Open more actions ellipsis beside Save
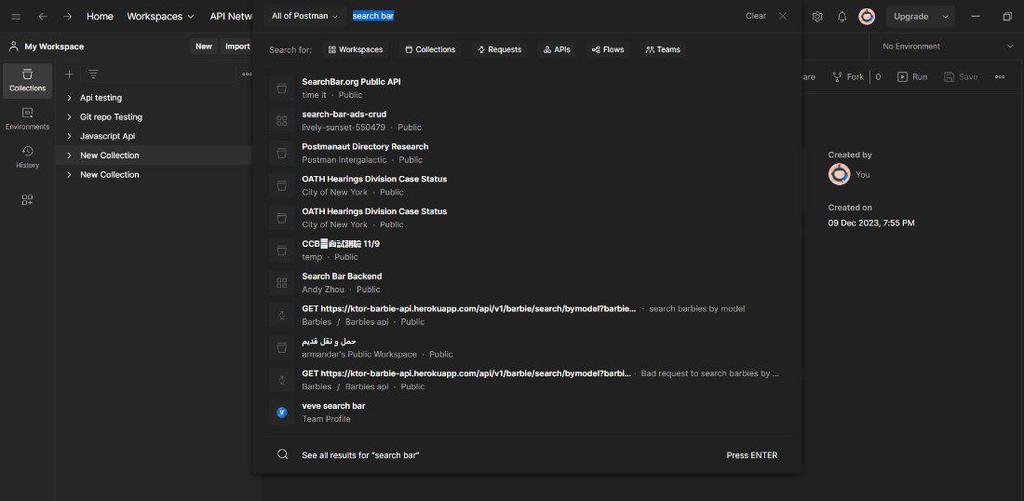This screenshot has width=1024, height=501. [1000, 76]
